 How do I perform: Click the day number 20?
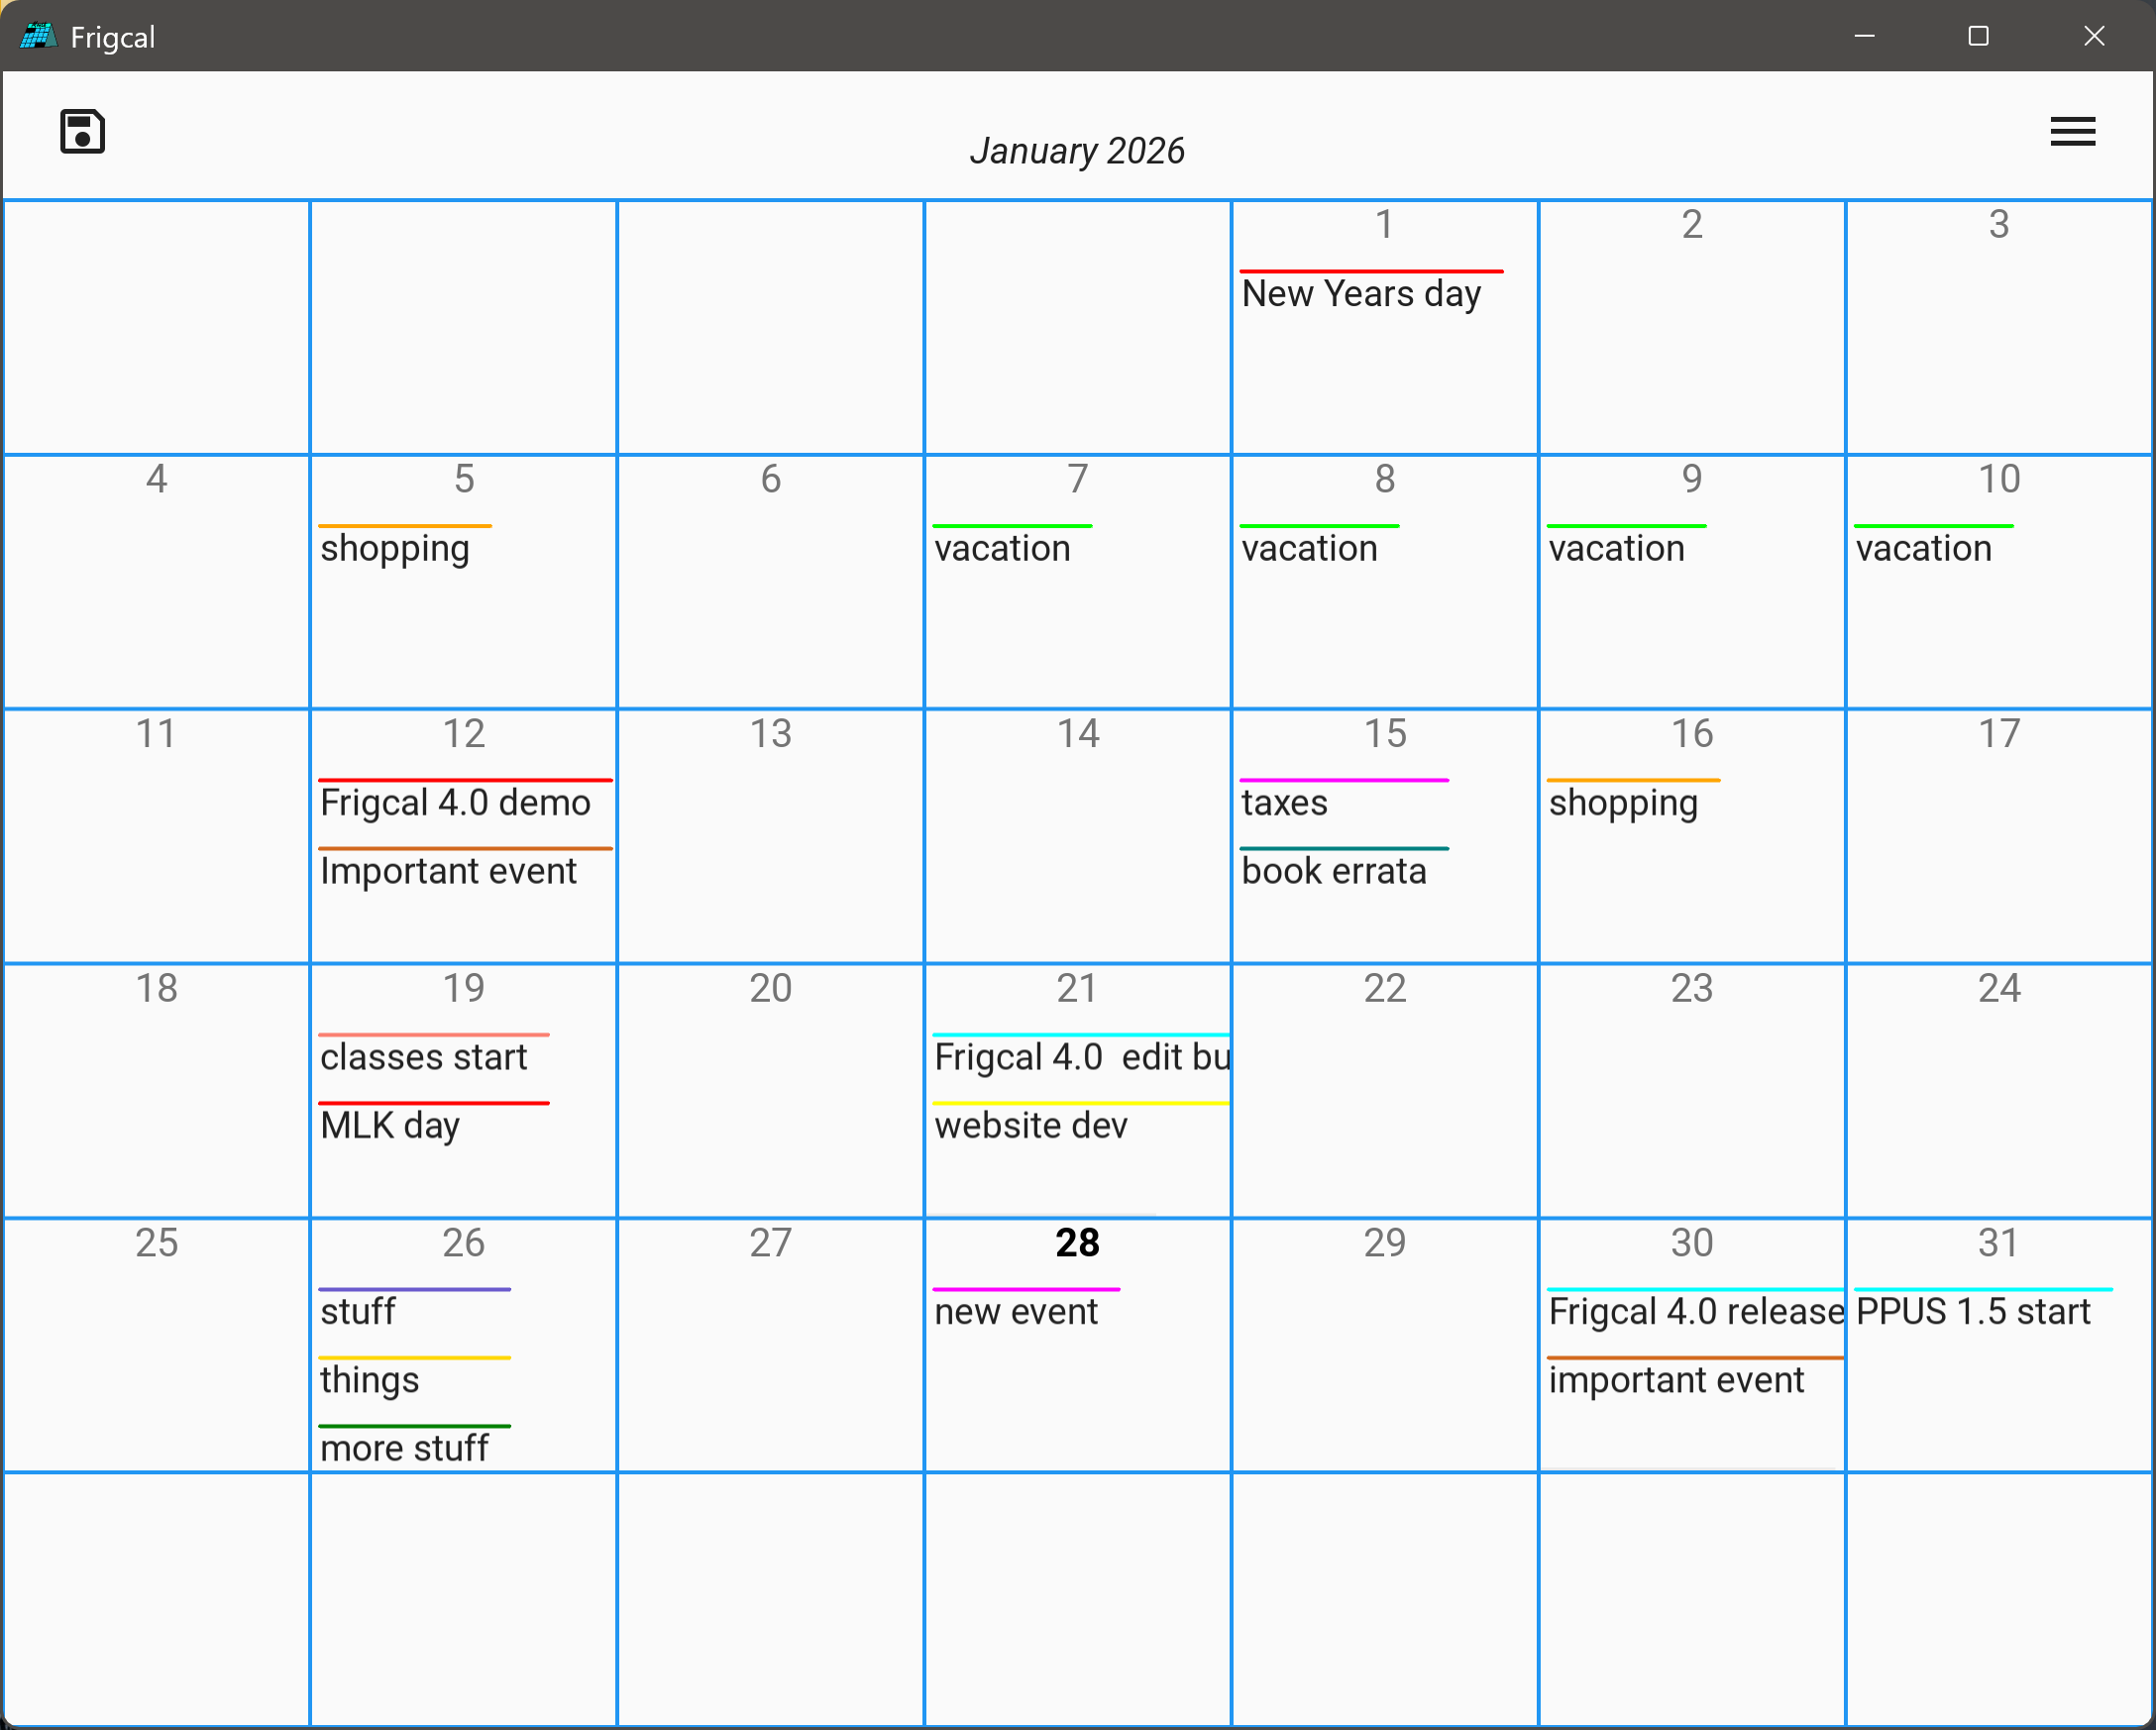pyautogui.click(x=771, y=988)
